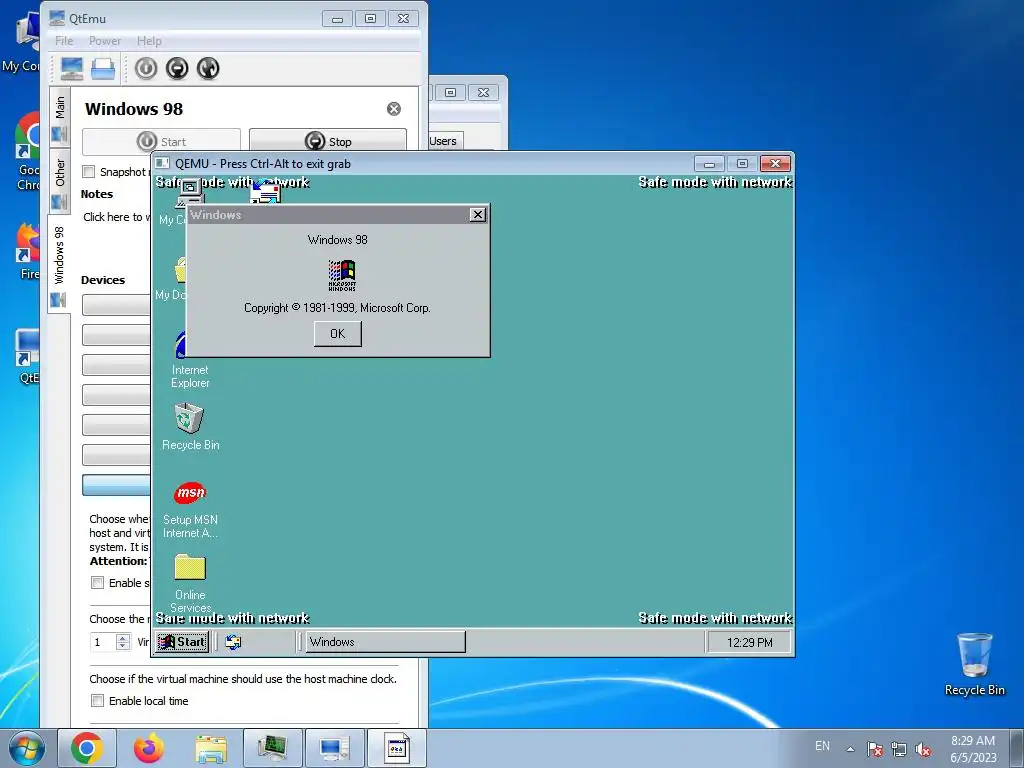
Task: Decrease the virtual CPU spinner value
Action: pos(123,647)
